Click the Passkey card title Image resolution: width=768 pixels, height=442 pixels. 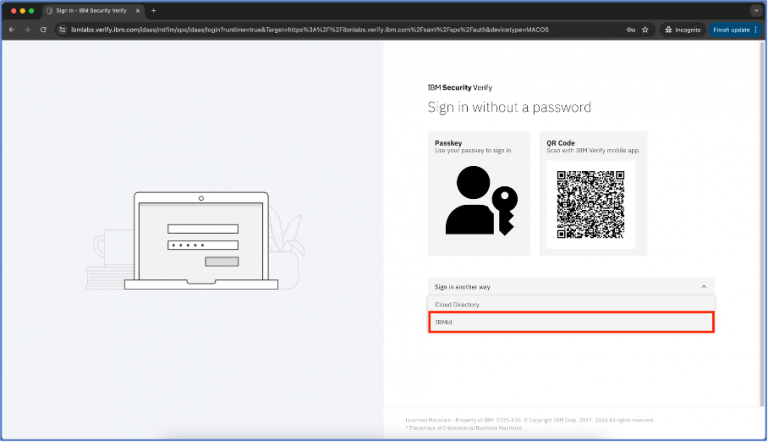(448, 142)
